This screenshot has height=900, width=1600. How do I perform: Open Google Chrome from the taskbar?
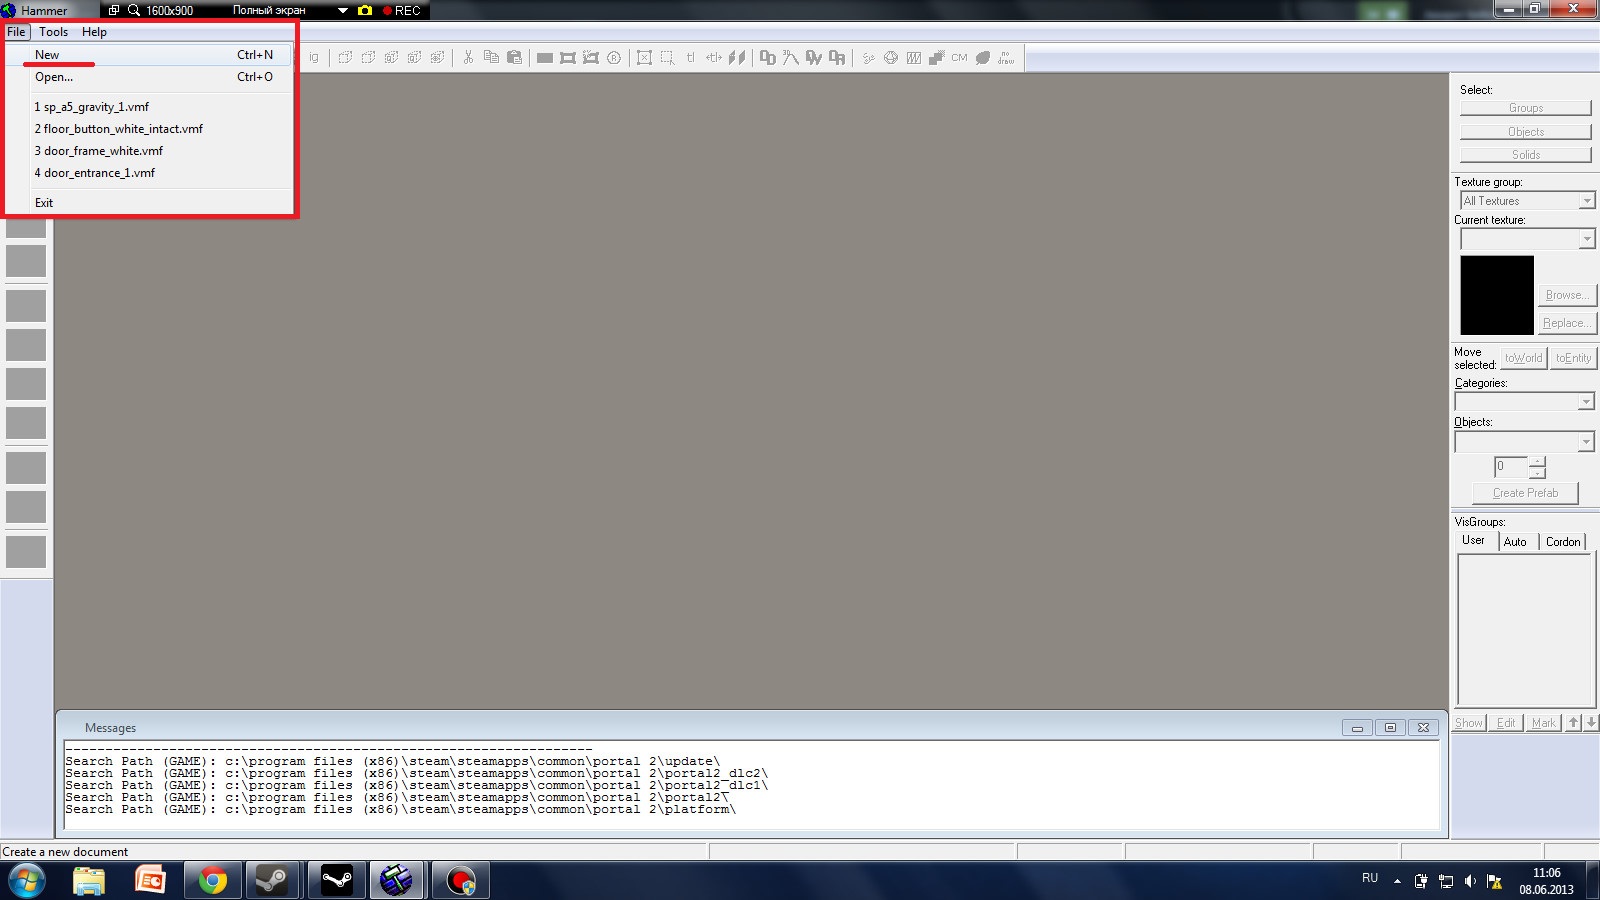click(212, 881)
